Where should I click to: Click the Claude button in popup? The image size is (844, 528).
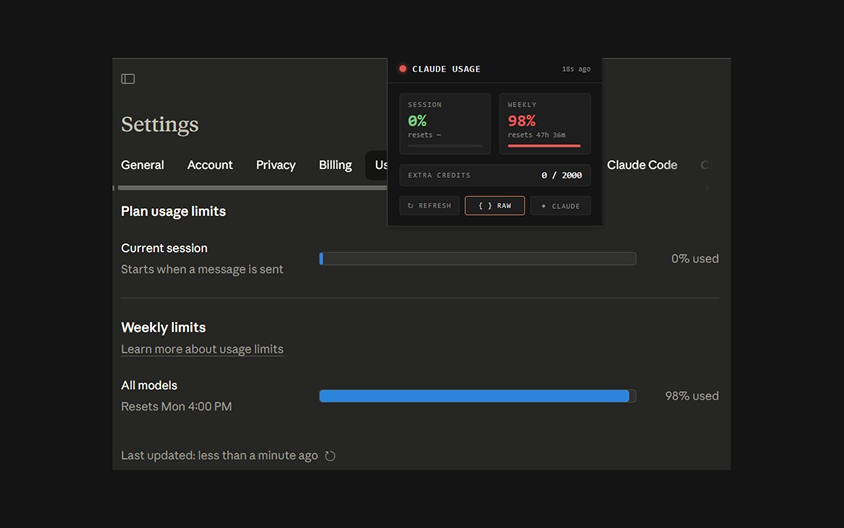point(560,206)
